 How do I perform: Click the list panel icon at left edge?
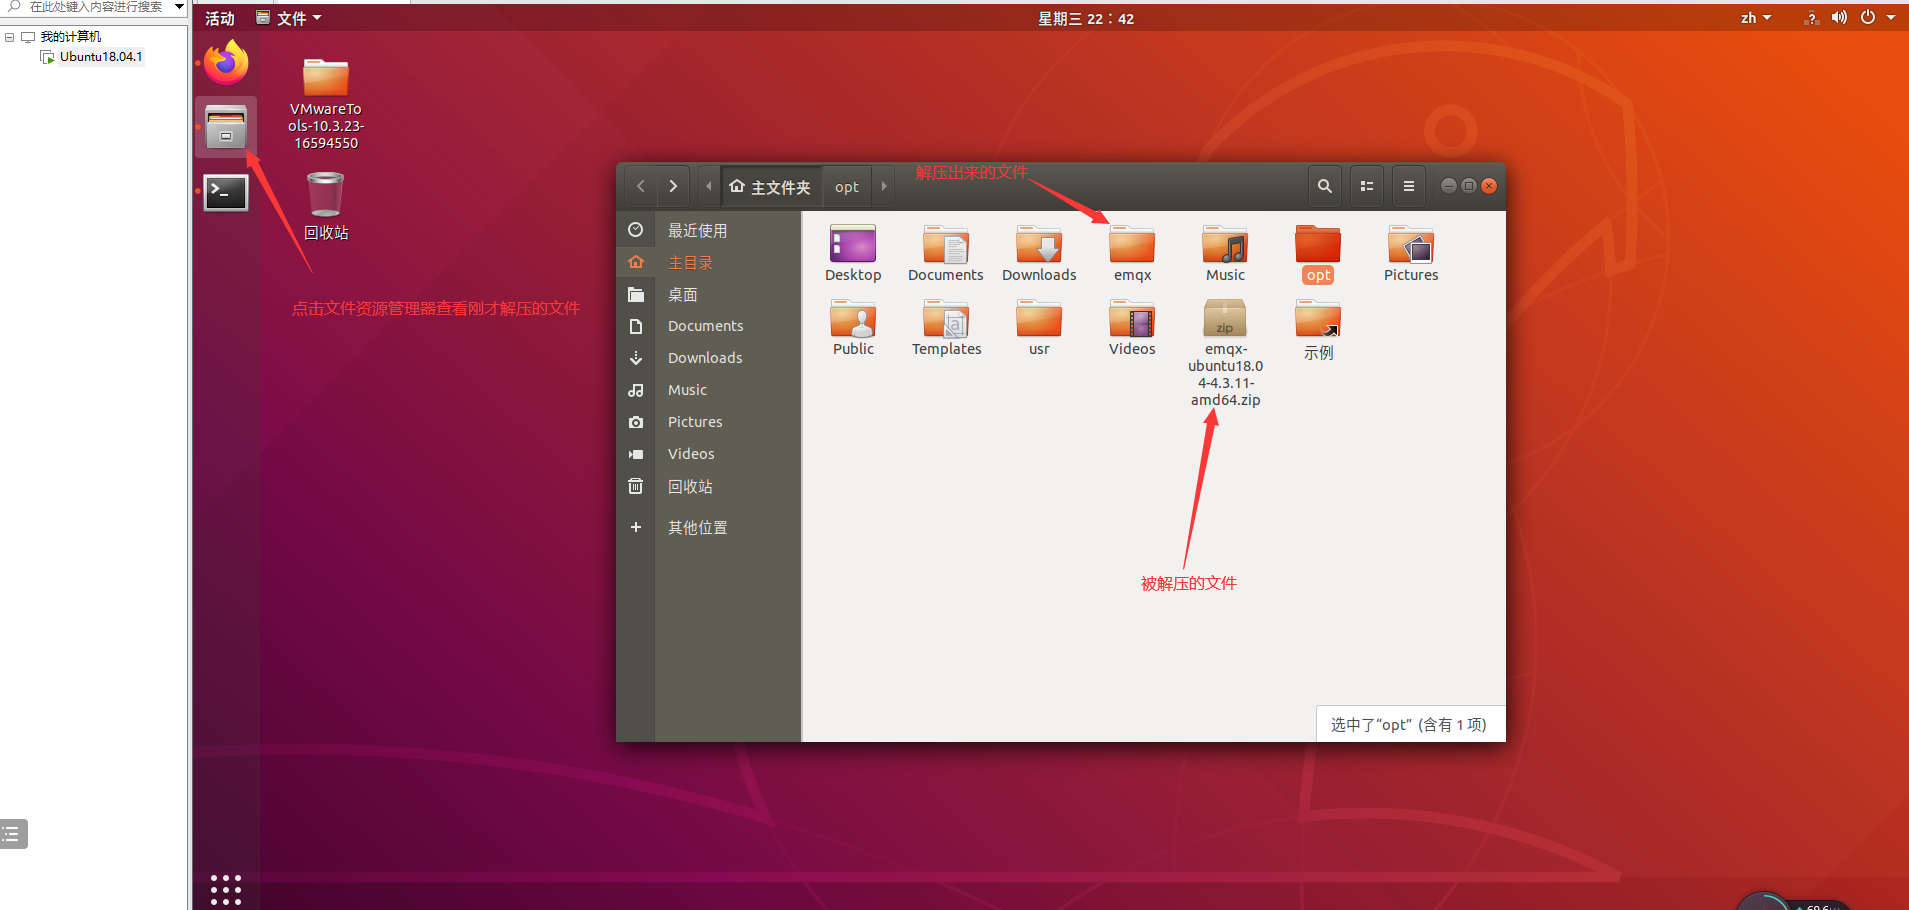(12, 833)
